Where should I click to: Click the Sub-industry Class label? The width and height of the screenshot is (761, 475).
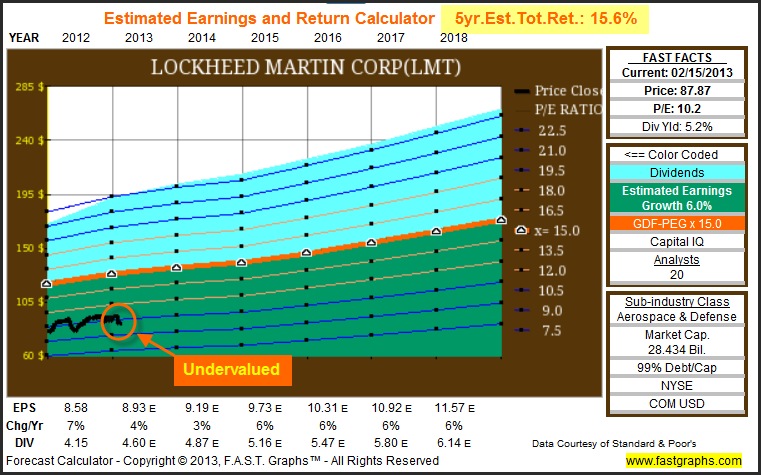click(x=677, y=302)
